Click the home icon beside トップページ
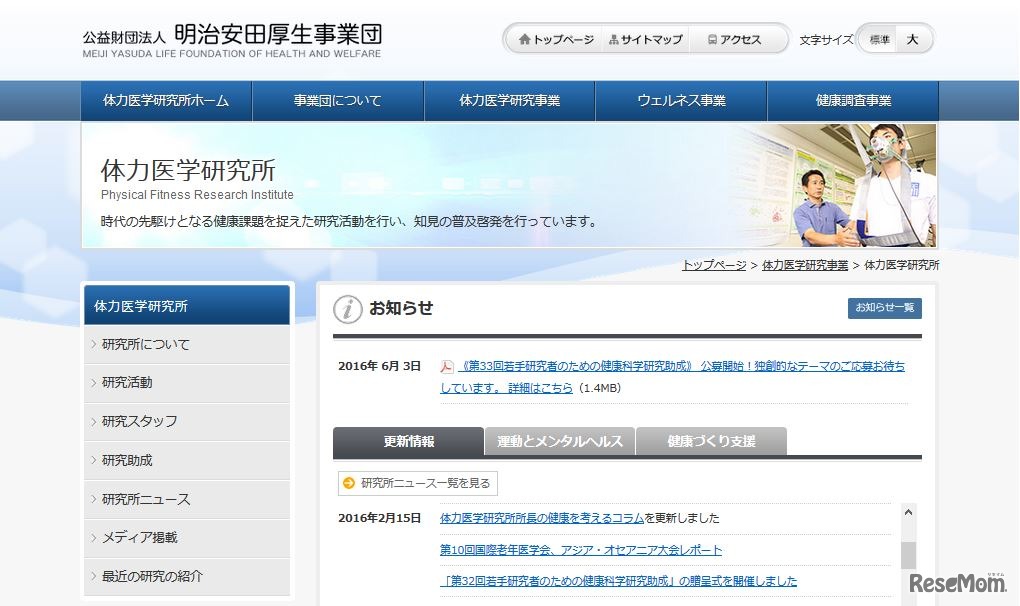The width and height of the screenshot is (1020, 606). tap(527, 39)
